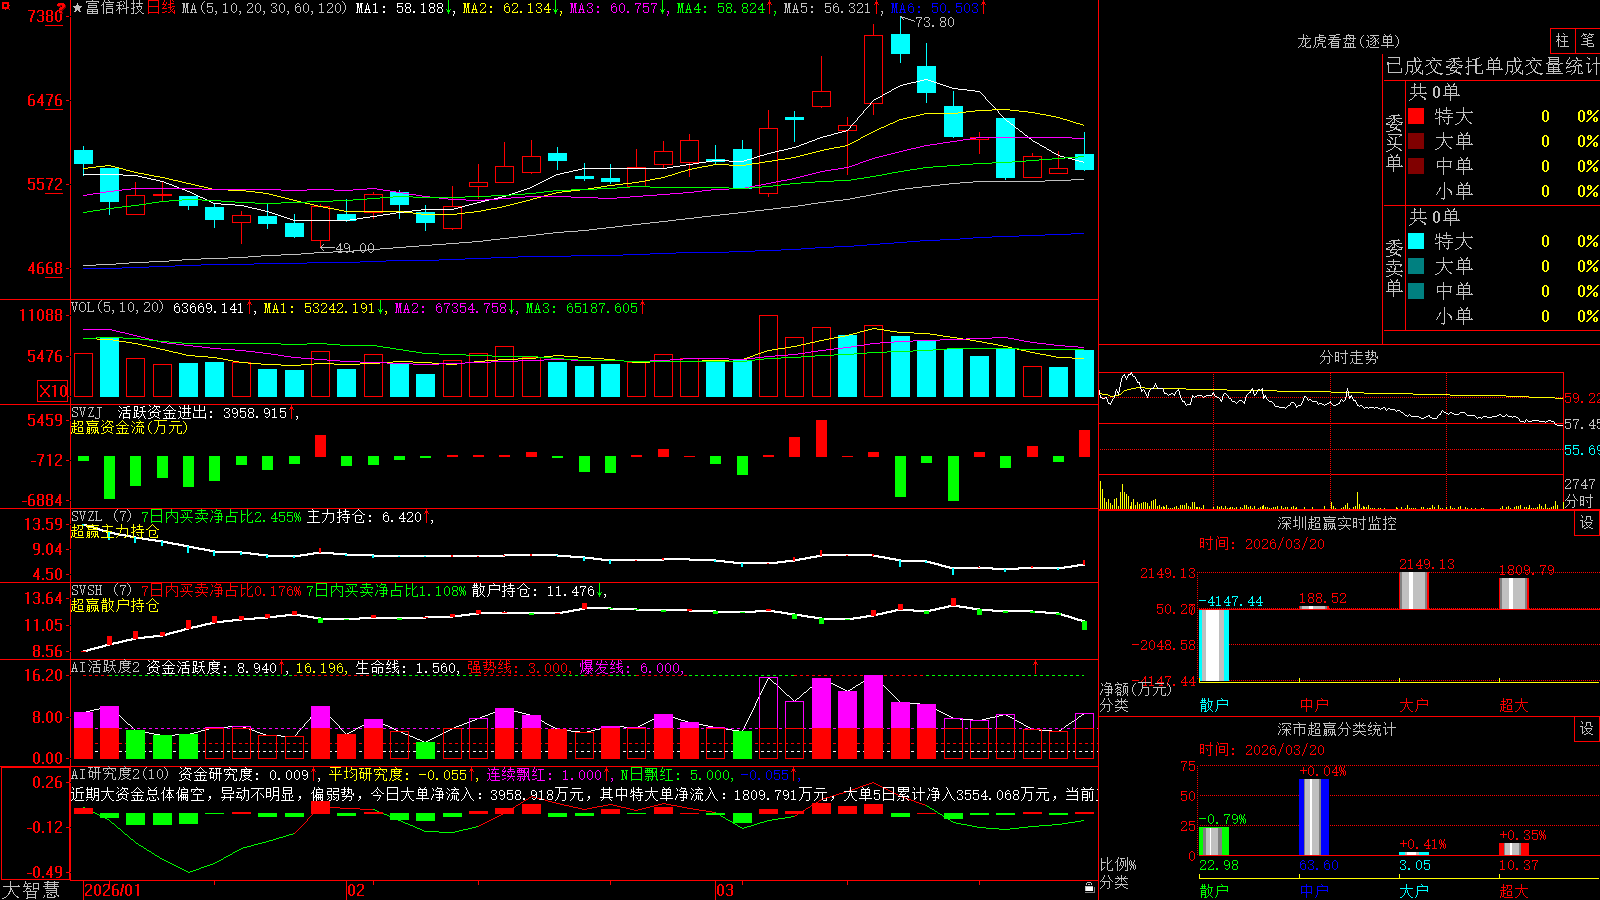Open 设 settings for 深圳超赢实时监控
The width and height of the screenshot is (1600, 900).
coord(1587,523)
